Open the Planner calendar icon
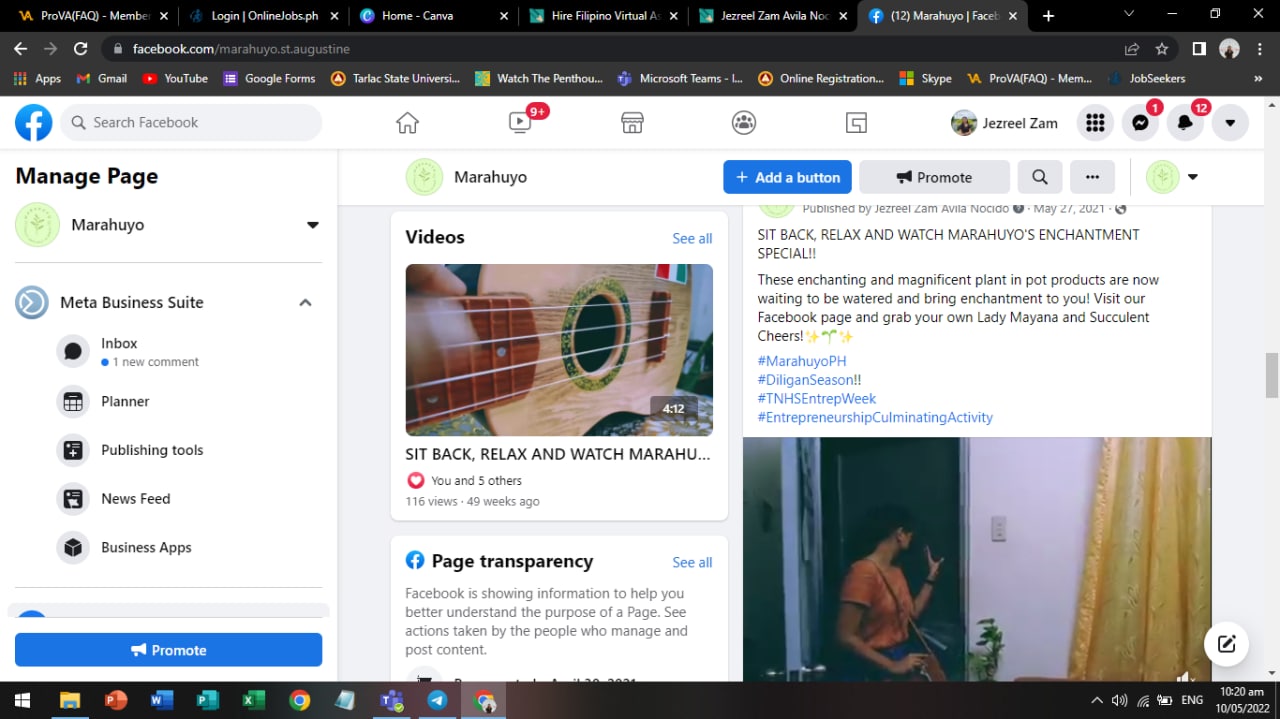 (x=73, y=401)
